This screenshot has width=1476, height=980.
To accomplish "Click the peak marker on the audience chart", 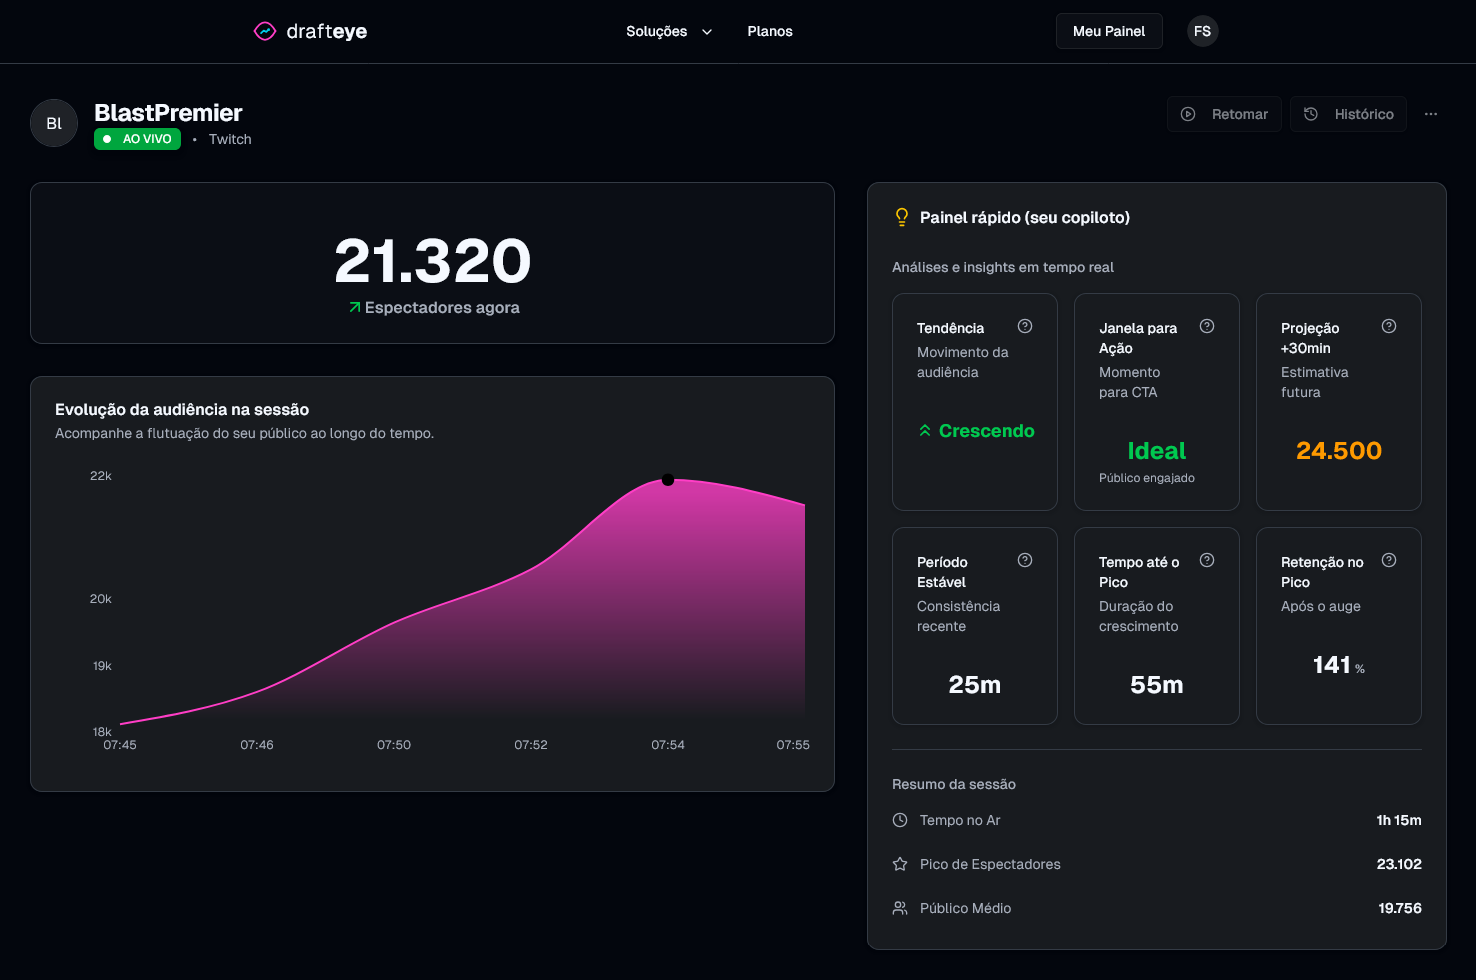I will tap(668, 480).
